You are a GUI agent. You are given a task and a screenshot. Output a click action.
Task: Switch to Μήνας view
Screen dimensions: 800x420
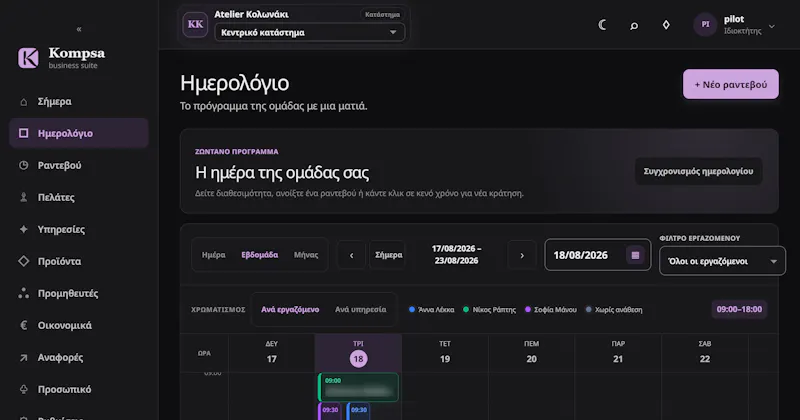306,255
